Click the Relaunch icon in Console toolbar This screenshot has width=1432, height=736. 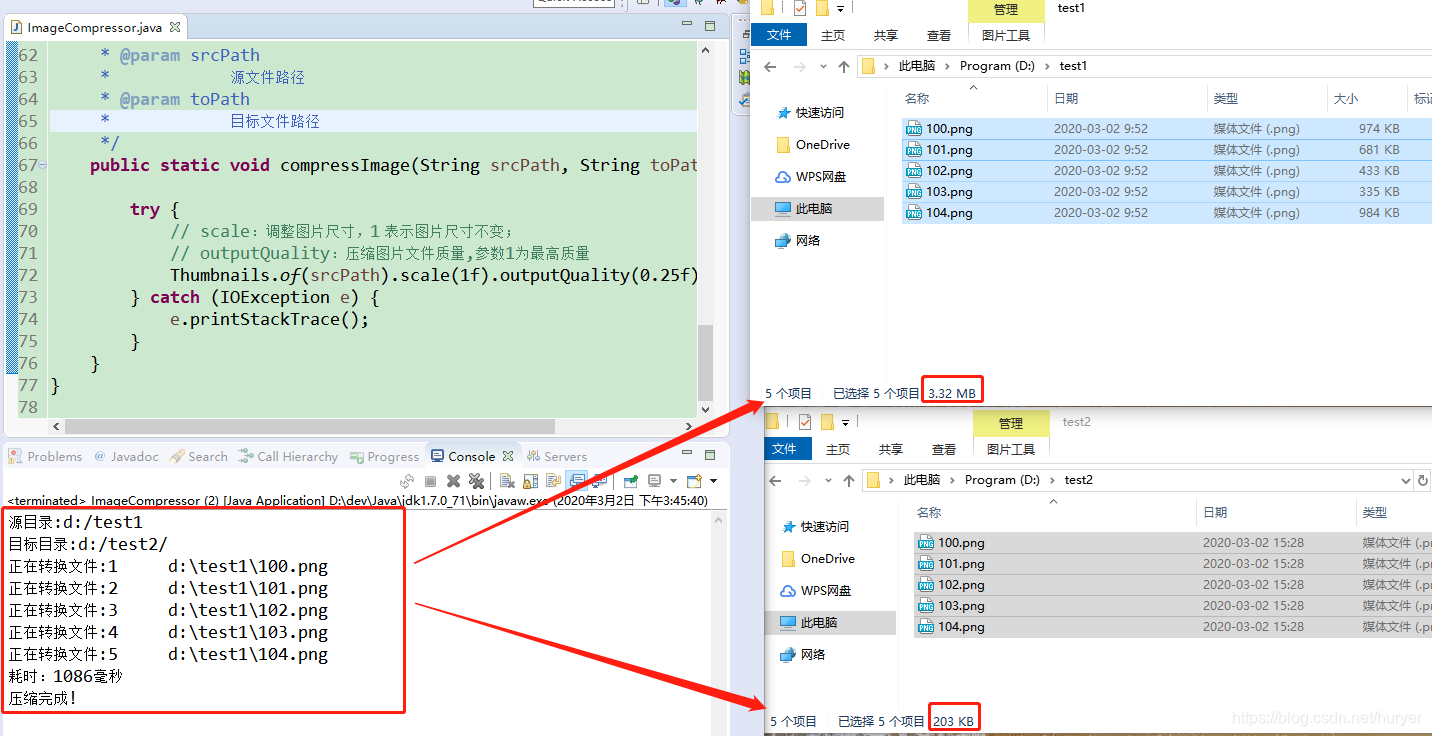click(407, 481)
